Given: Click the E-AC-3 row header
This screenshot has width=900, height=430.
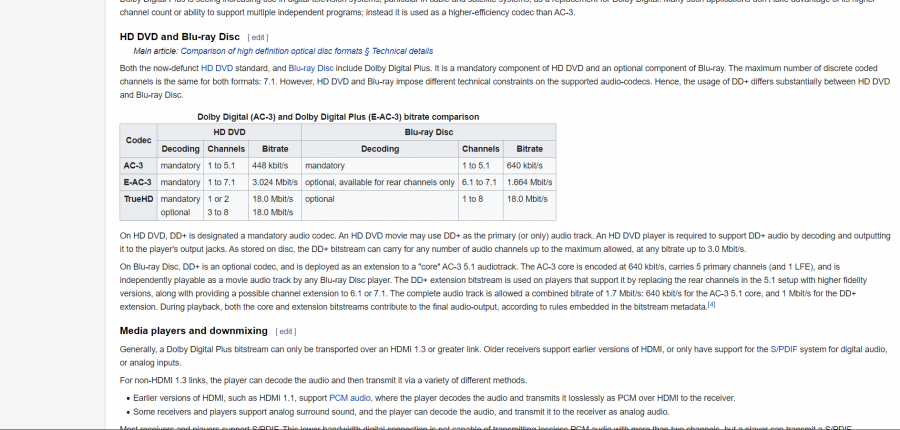Looking at the screenshot, I should [138, 182].
